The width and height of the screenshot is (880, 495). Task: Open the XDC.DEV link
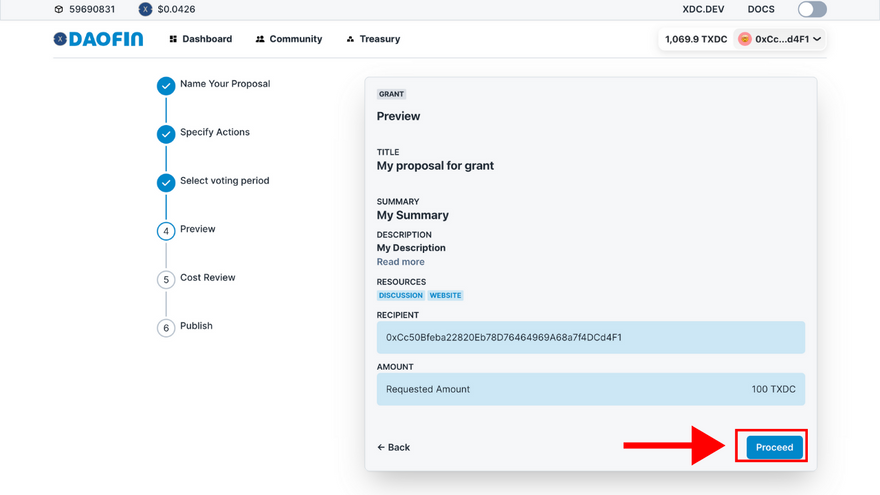coord(702,9)
